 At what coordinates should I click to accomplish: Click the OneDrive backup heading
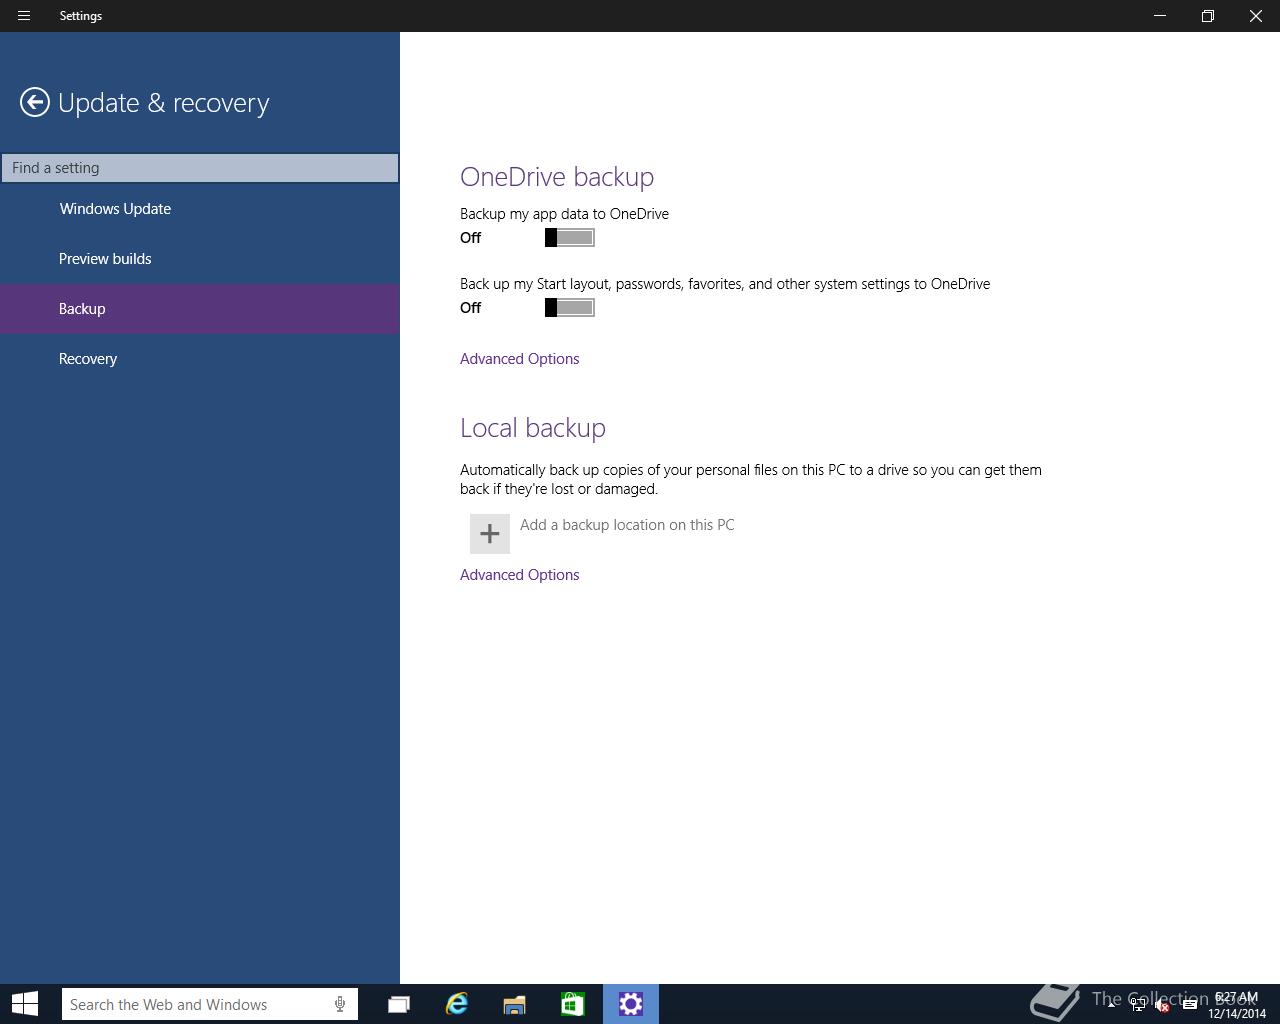pos(557,177)
